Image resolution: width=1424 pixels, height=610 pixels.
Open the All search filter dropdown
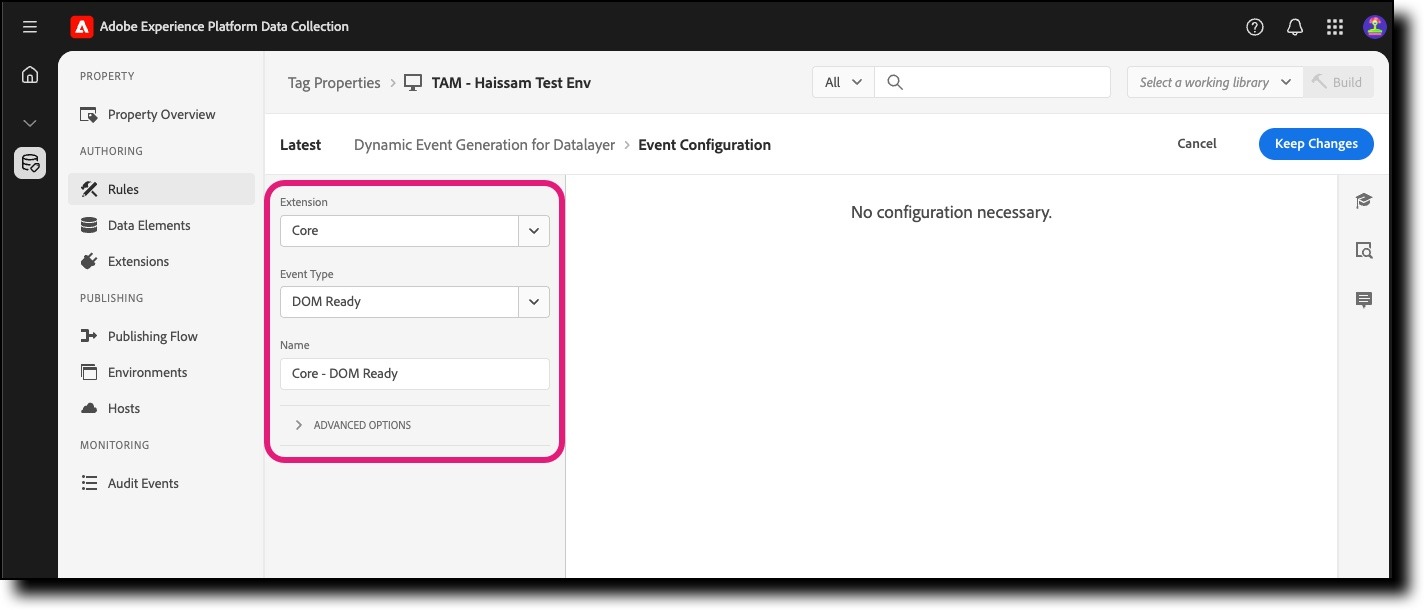point(843,82)
